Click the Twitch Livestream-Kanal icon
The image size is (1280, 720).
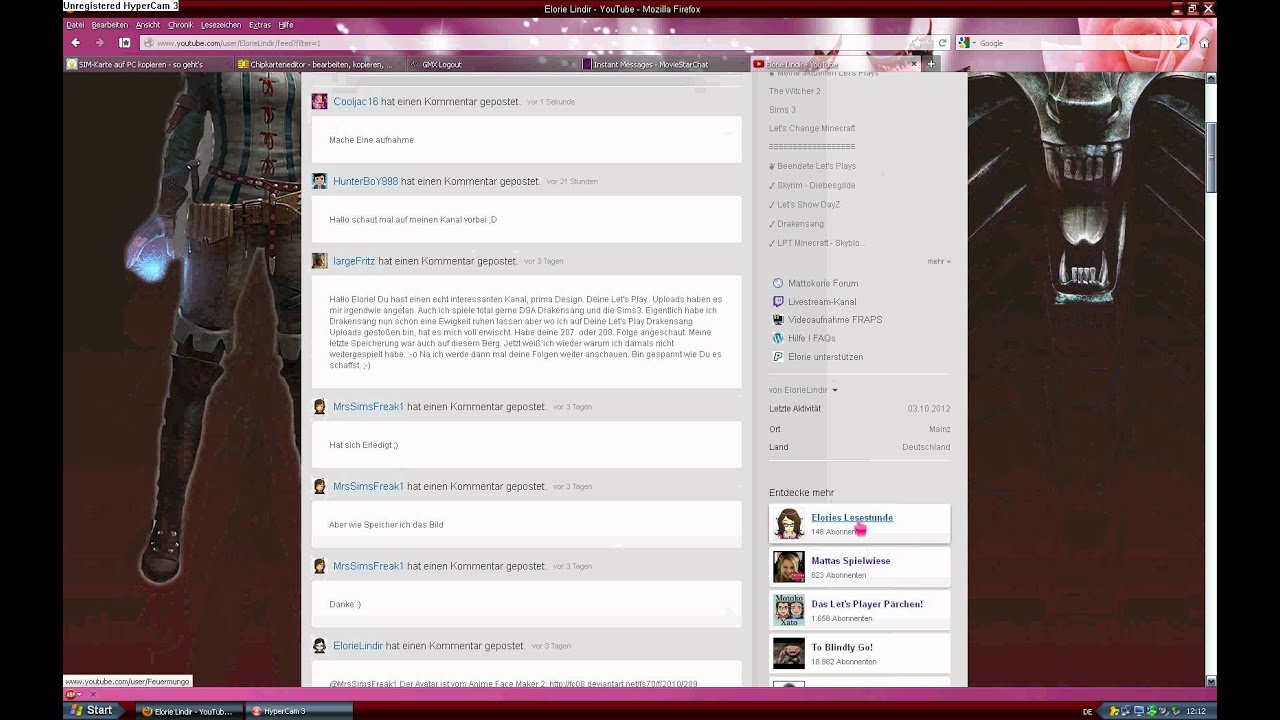tap(778, 301)
